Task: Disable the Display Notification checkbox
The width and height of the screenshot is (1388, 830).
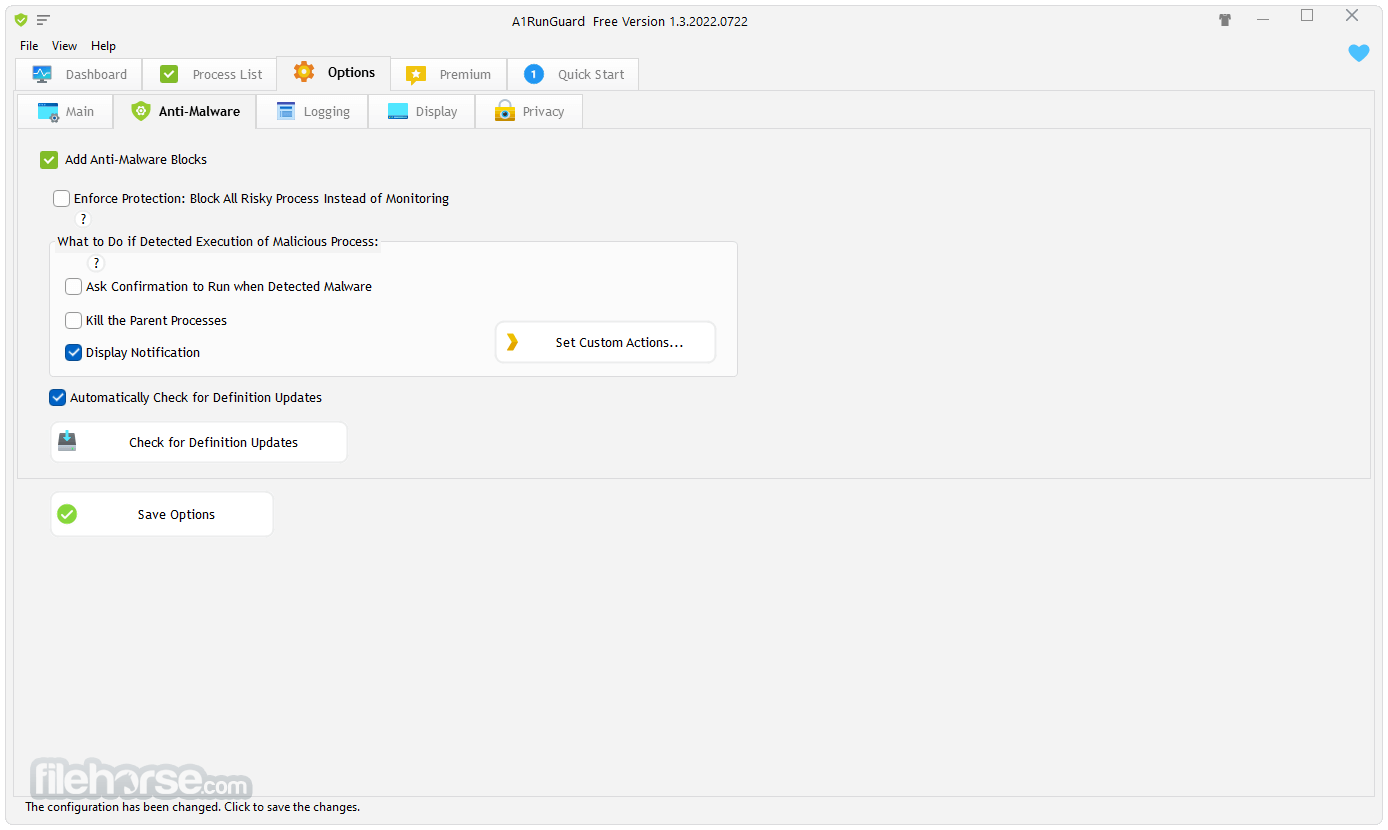Action: (74, 353)
